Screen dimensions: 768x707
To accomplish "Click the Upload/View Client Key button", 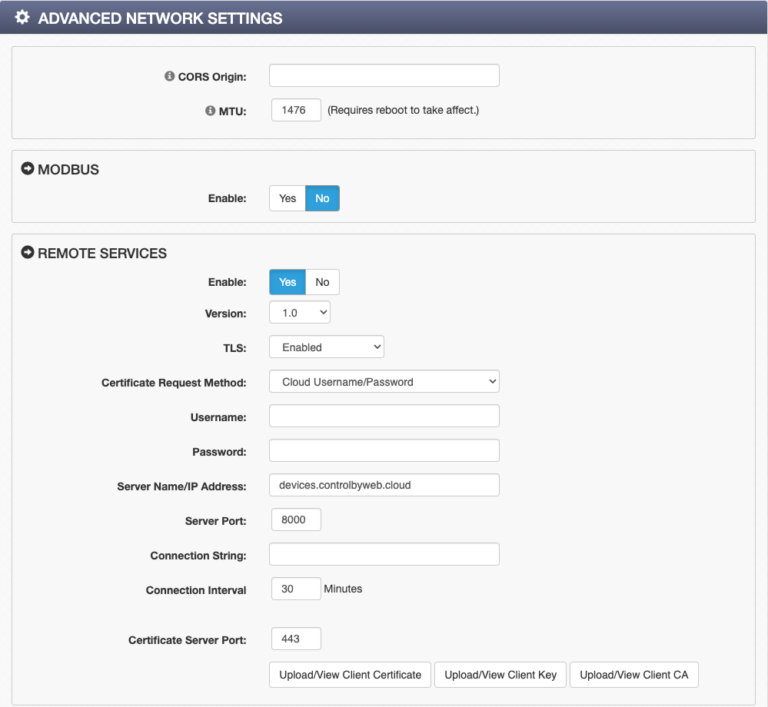I will click(500, 675).
